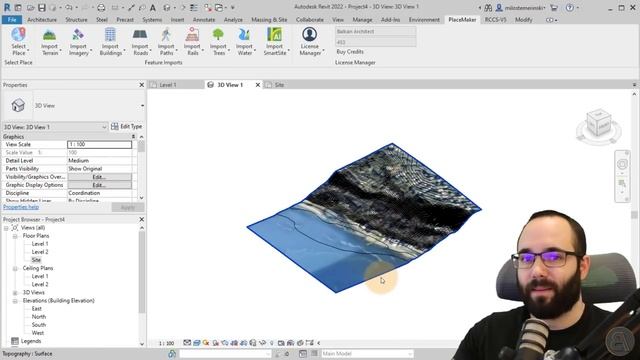Select the North elevation in browser
Viewport: 640px width, 360px height.
[39, 317]
